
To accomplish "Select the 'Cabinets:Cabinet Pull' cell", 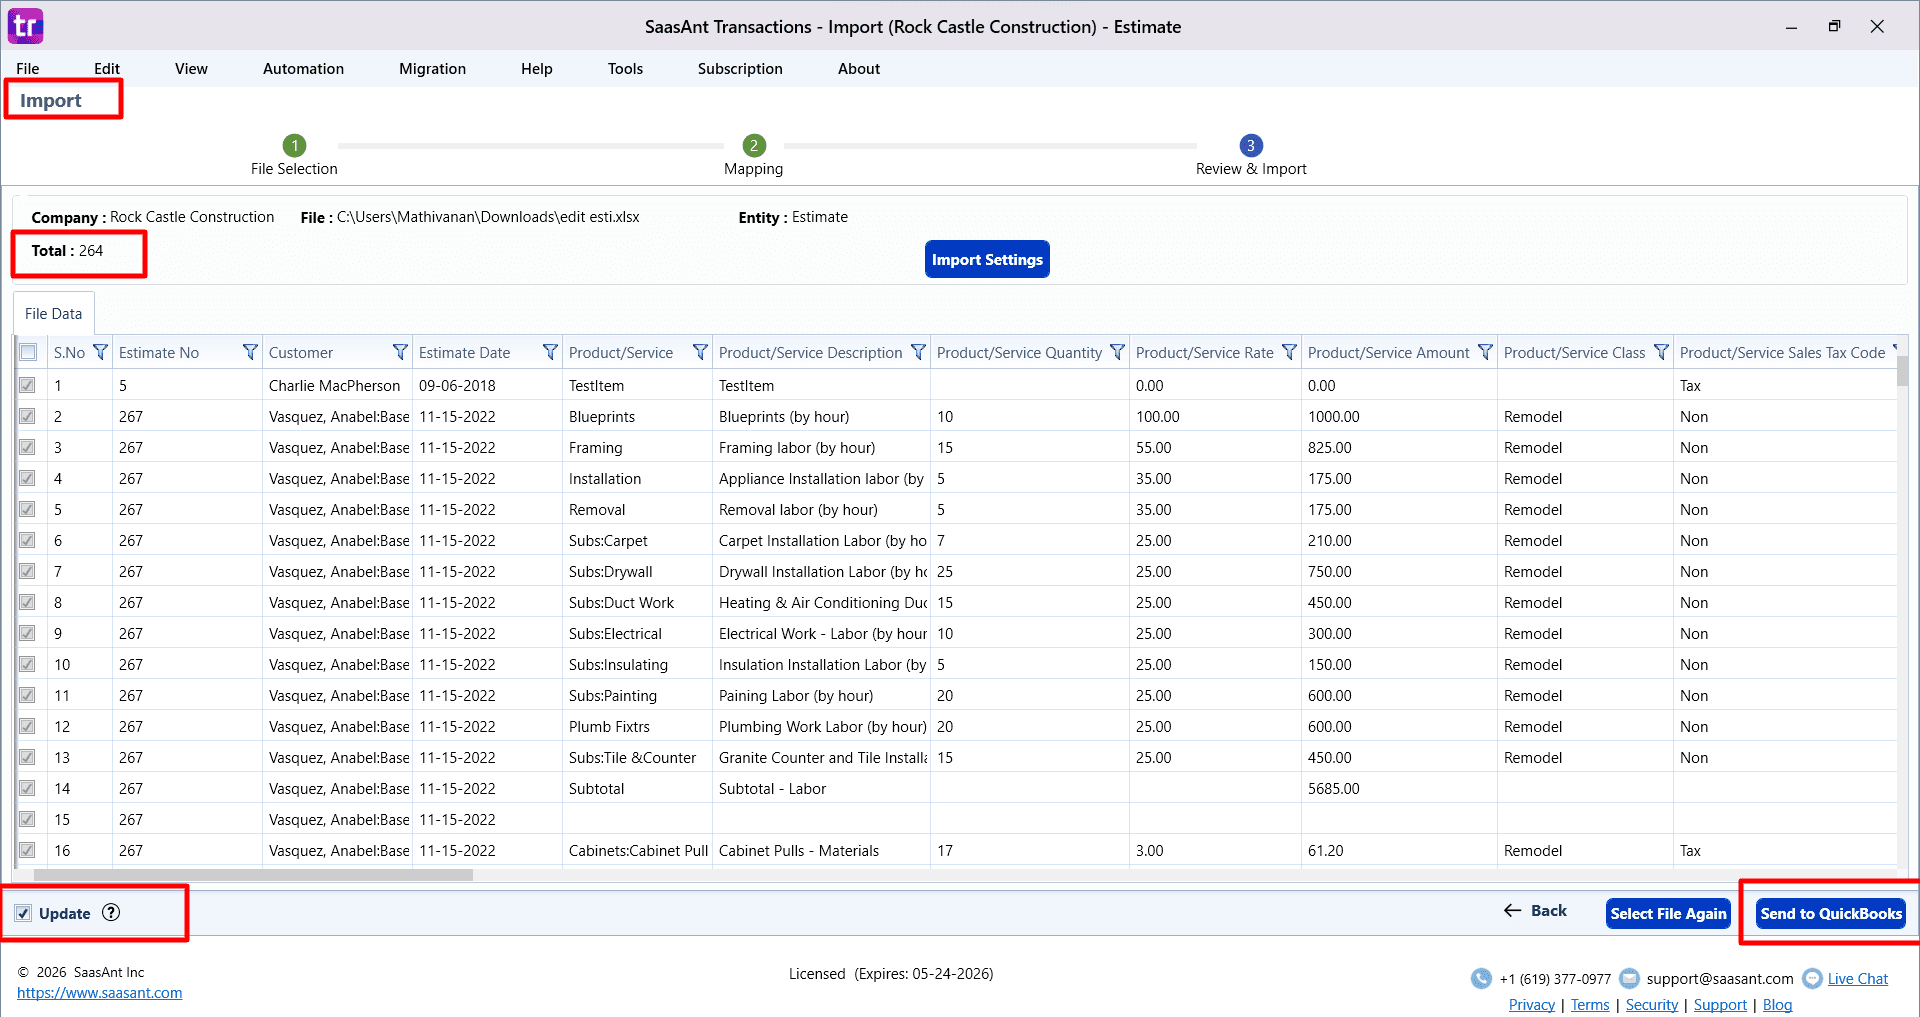I will coord(638,850).
